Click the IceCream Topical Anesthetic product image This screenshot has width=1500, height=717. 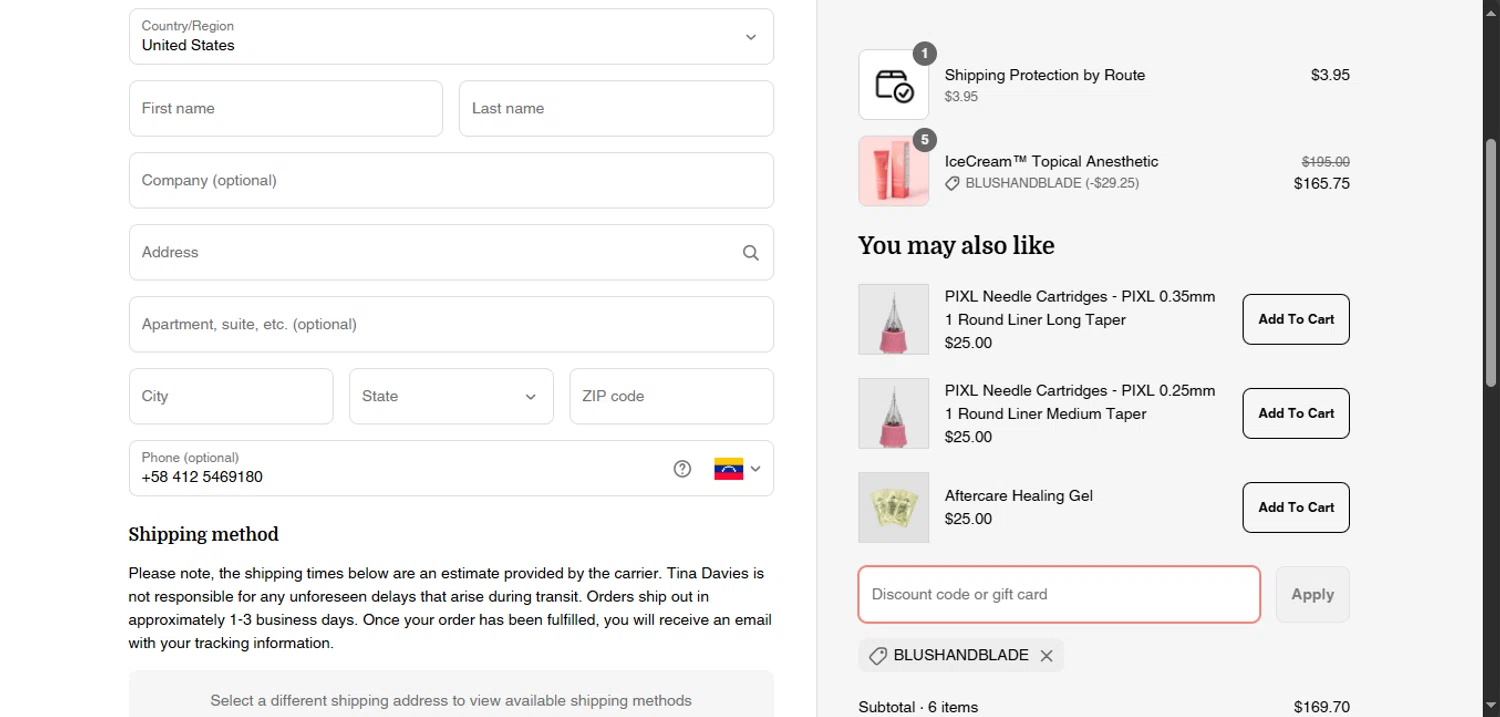894,171
